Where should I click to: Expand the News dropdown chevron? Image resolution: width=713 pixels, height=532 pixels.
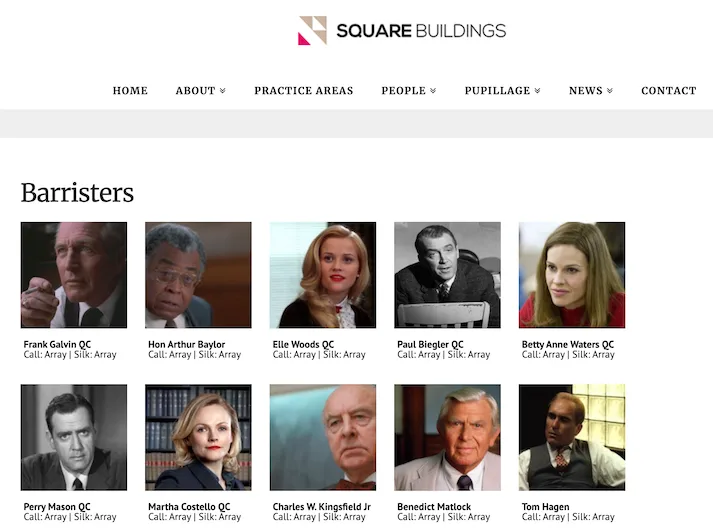coord(610,91)
